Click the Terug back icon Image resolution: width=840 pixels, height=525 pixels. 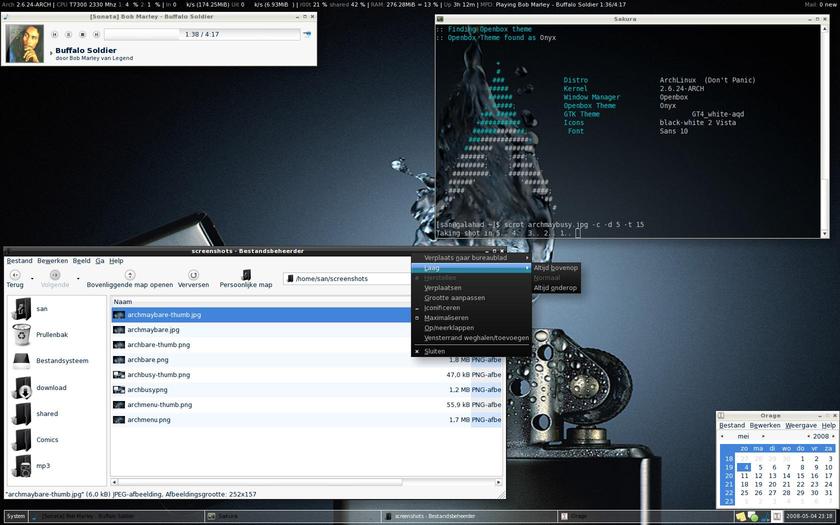coord(15,275)
